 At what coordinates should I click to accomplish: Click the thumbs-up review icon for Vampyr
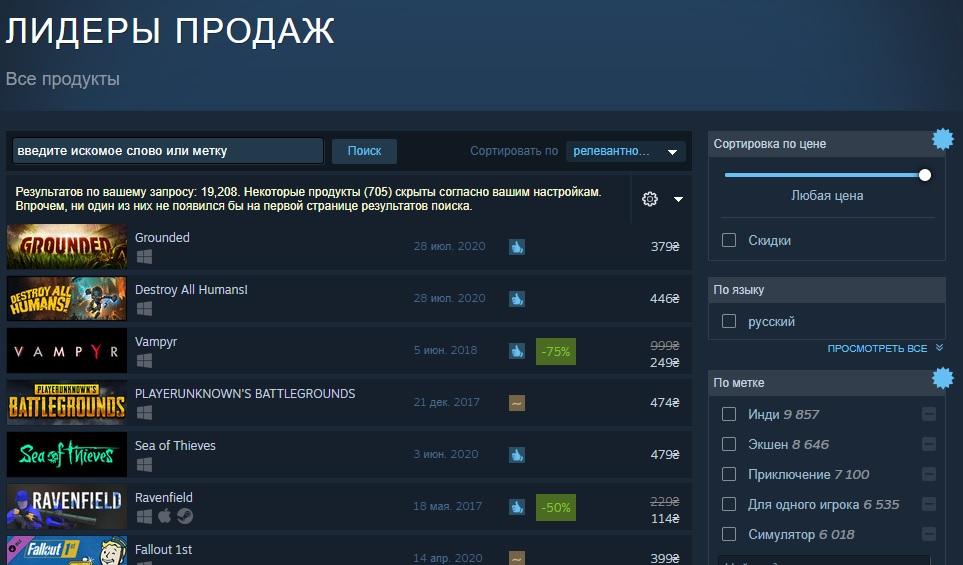pos(517,351)
